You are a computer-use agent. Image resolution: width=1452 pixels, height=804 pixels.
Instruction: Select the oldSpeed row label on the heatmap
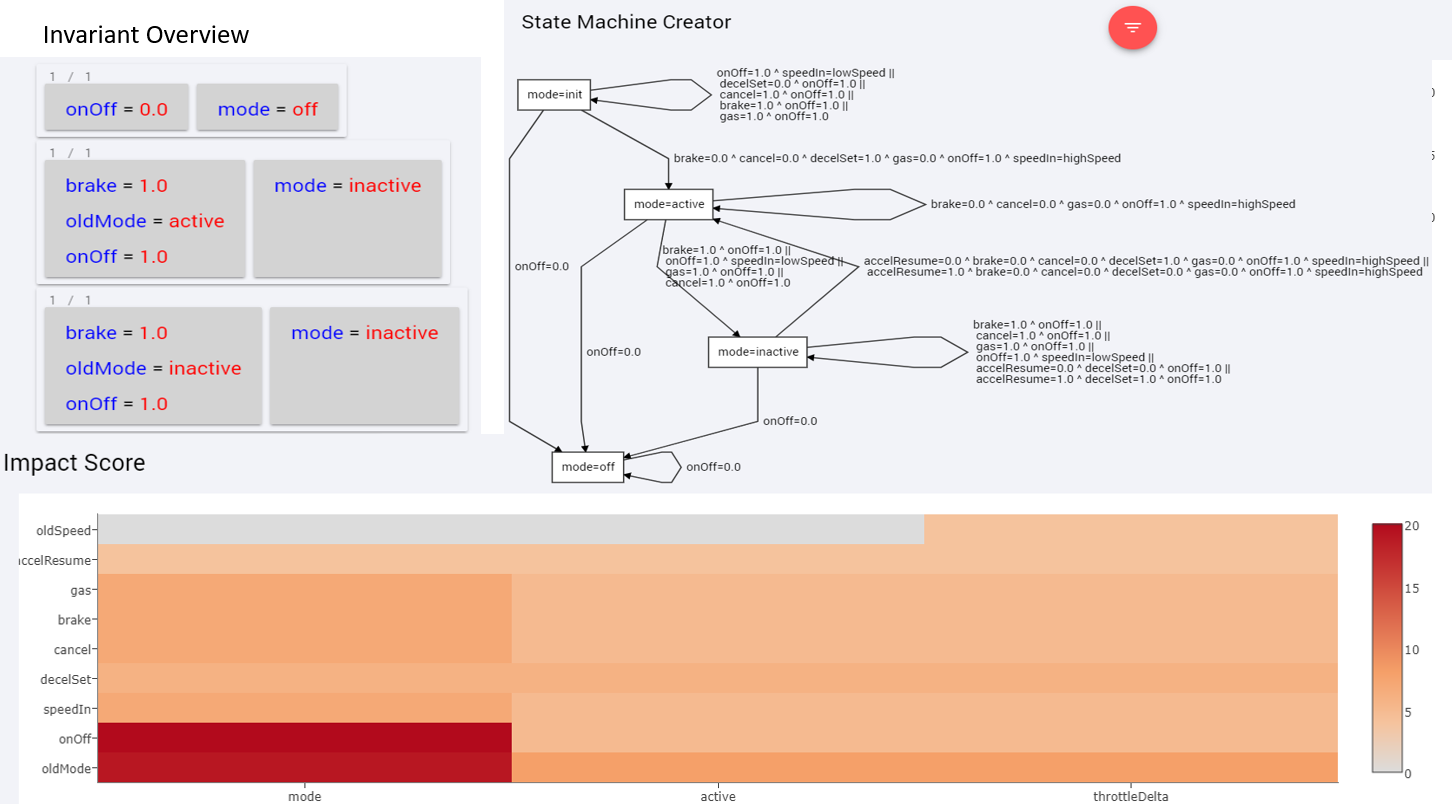pos(65,530)
